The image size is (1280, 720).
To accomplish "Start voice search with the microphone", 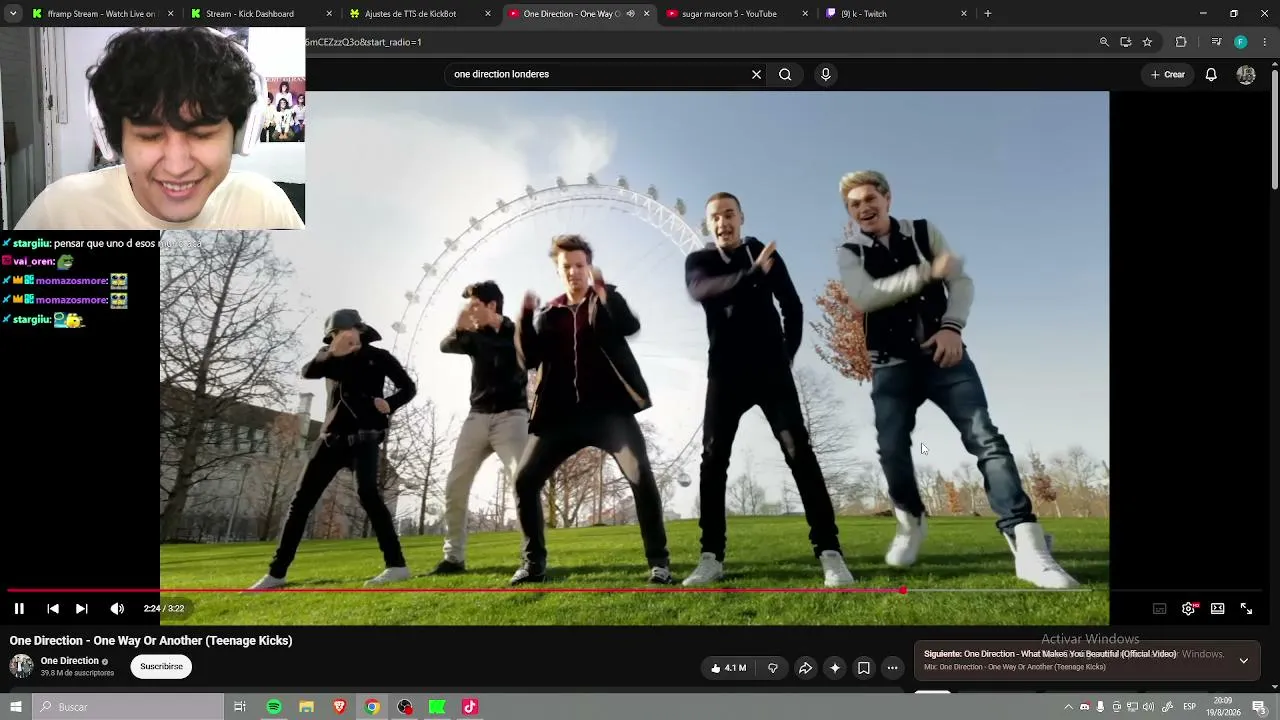I will point(825,74).
